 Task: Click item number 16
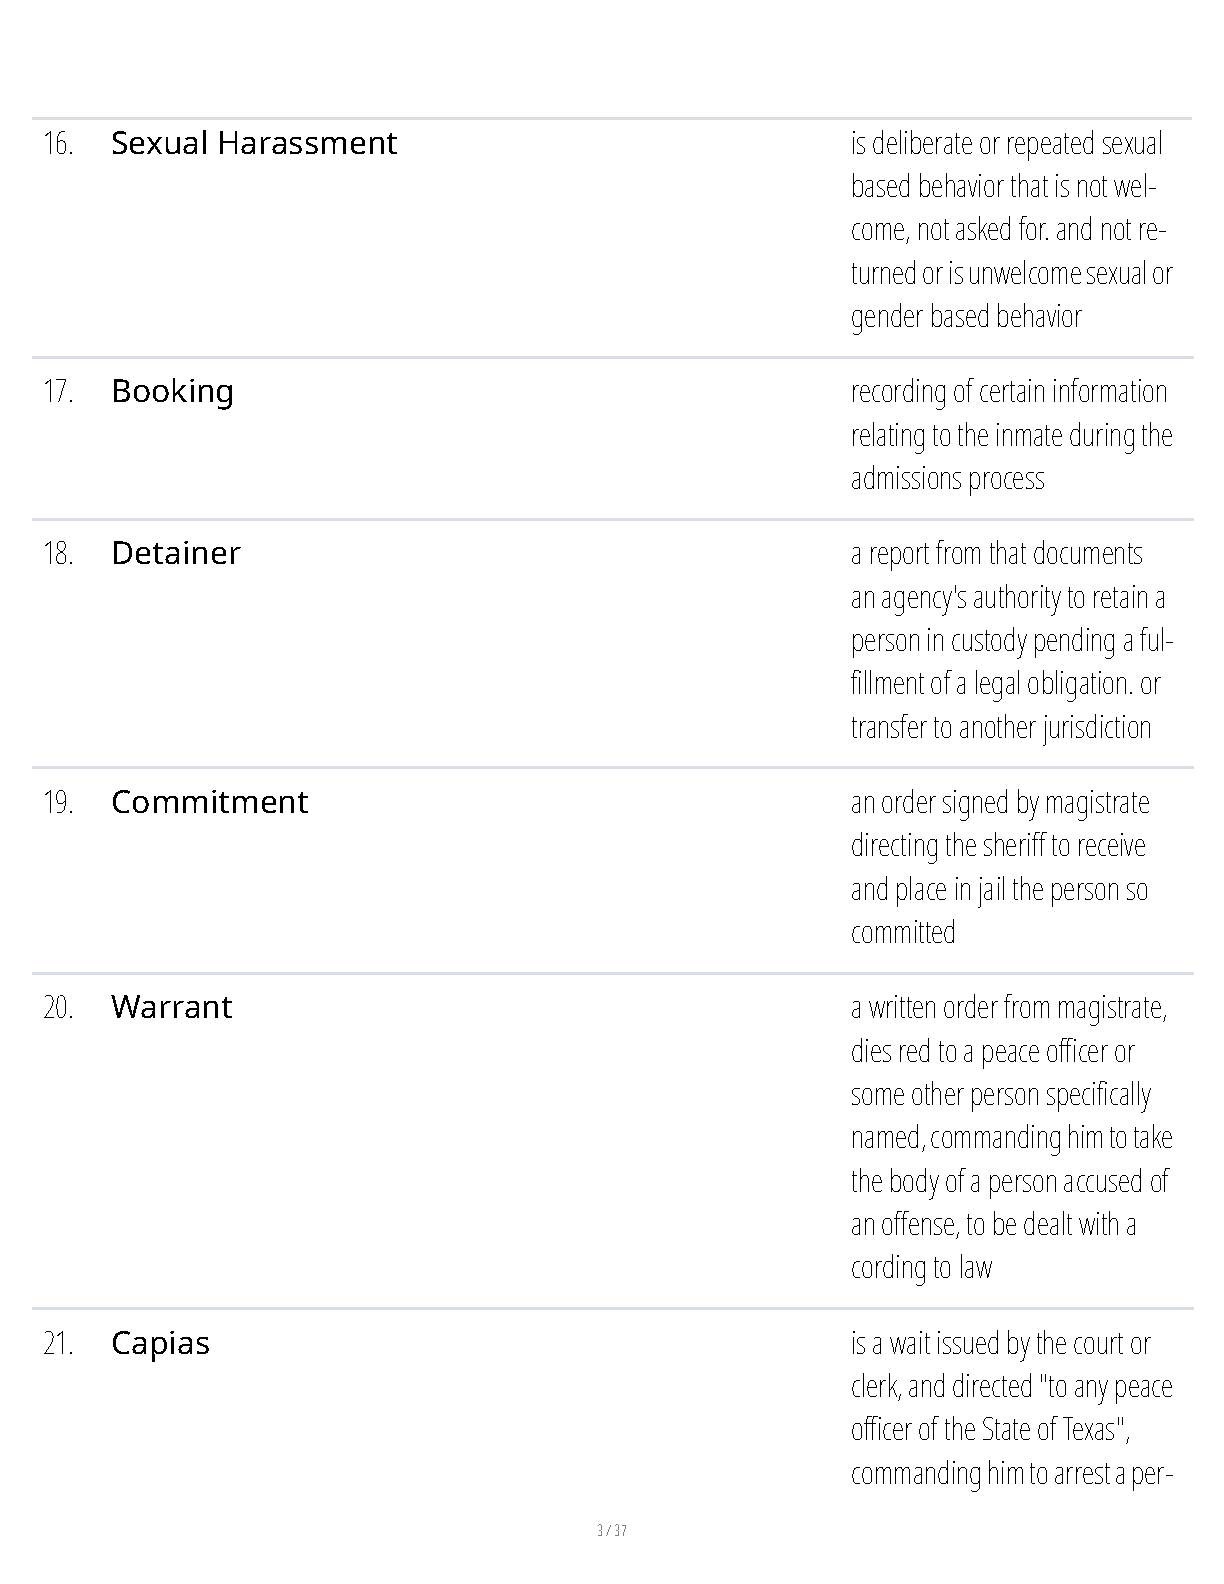click(58, 144)
